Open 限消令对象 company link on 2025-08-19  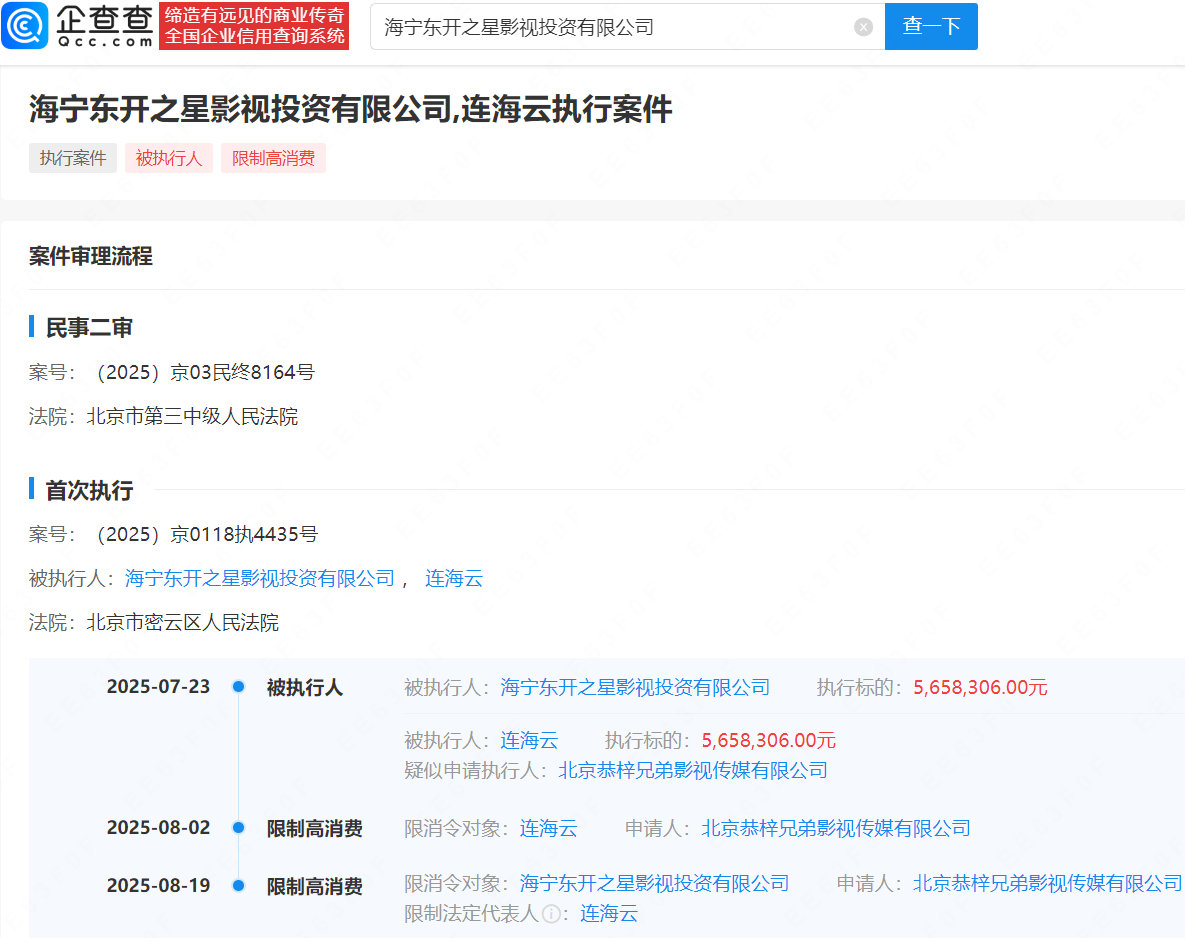(654, 884)
